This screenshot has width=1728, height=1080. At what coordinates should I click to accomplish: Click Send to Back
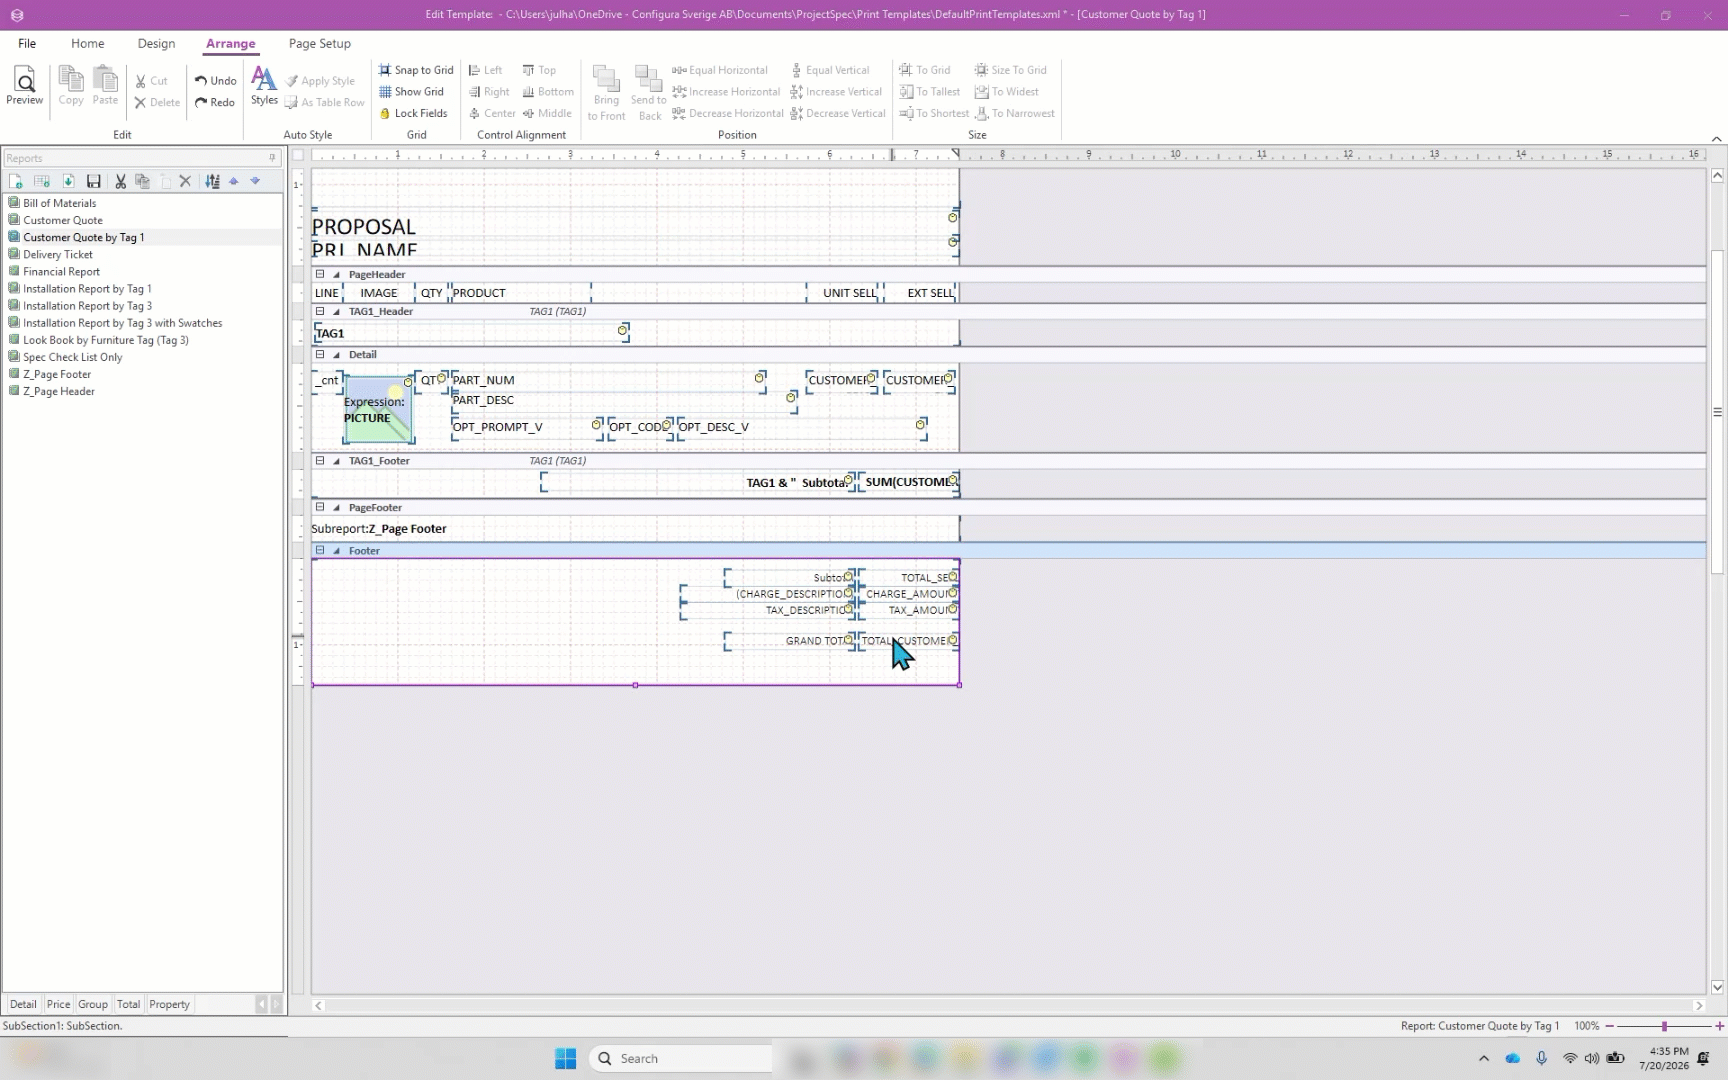pos(649,93)
